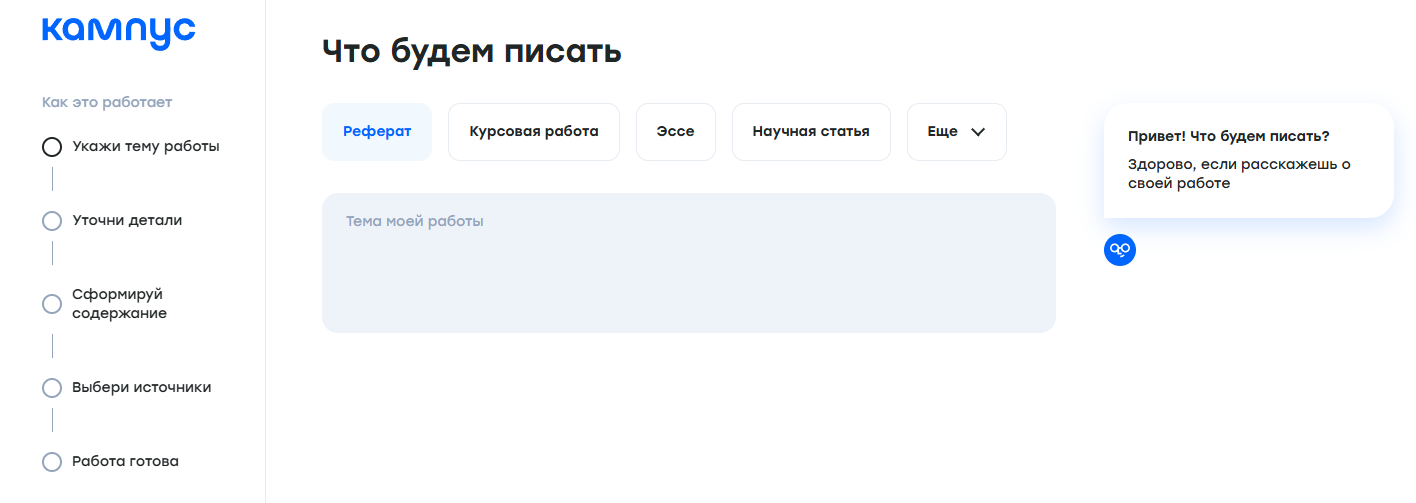Select the Уточни детали step circle
Viewport: 1416px width, 503px height.
(52, 221)
